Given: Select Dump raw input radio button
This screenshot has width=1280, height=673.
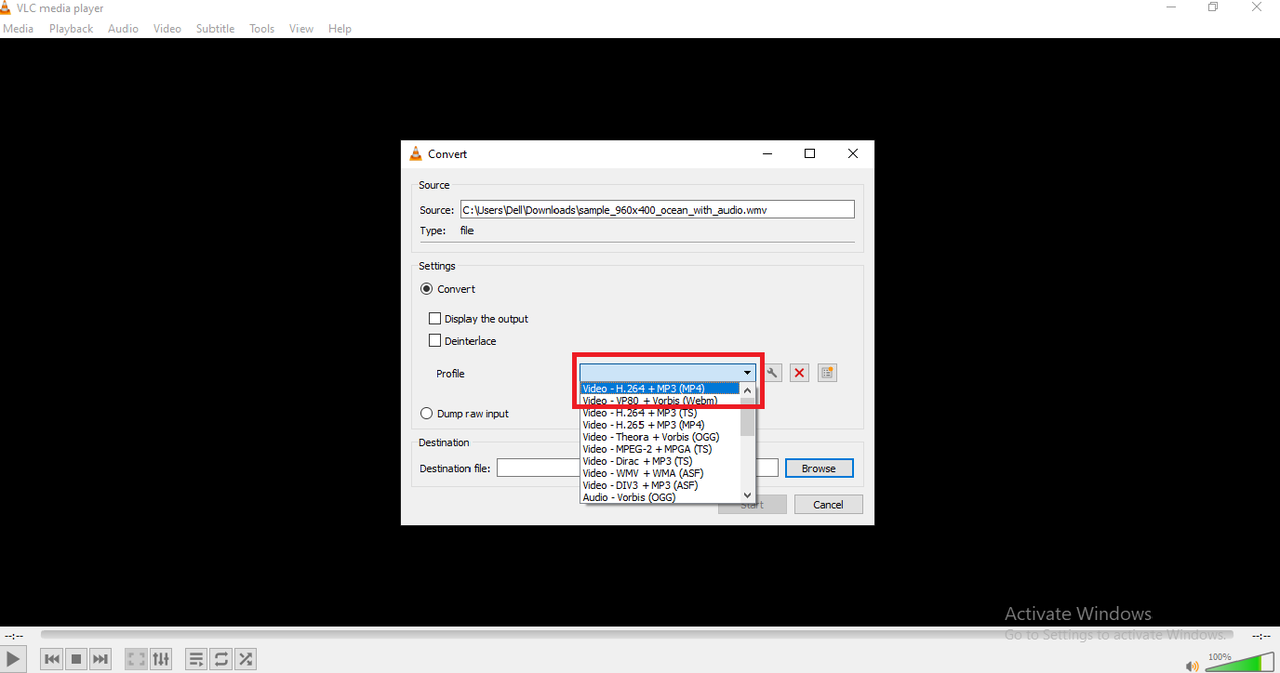Looking at the screenshot, I should click(427, 413).
